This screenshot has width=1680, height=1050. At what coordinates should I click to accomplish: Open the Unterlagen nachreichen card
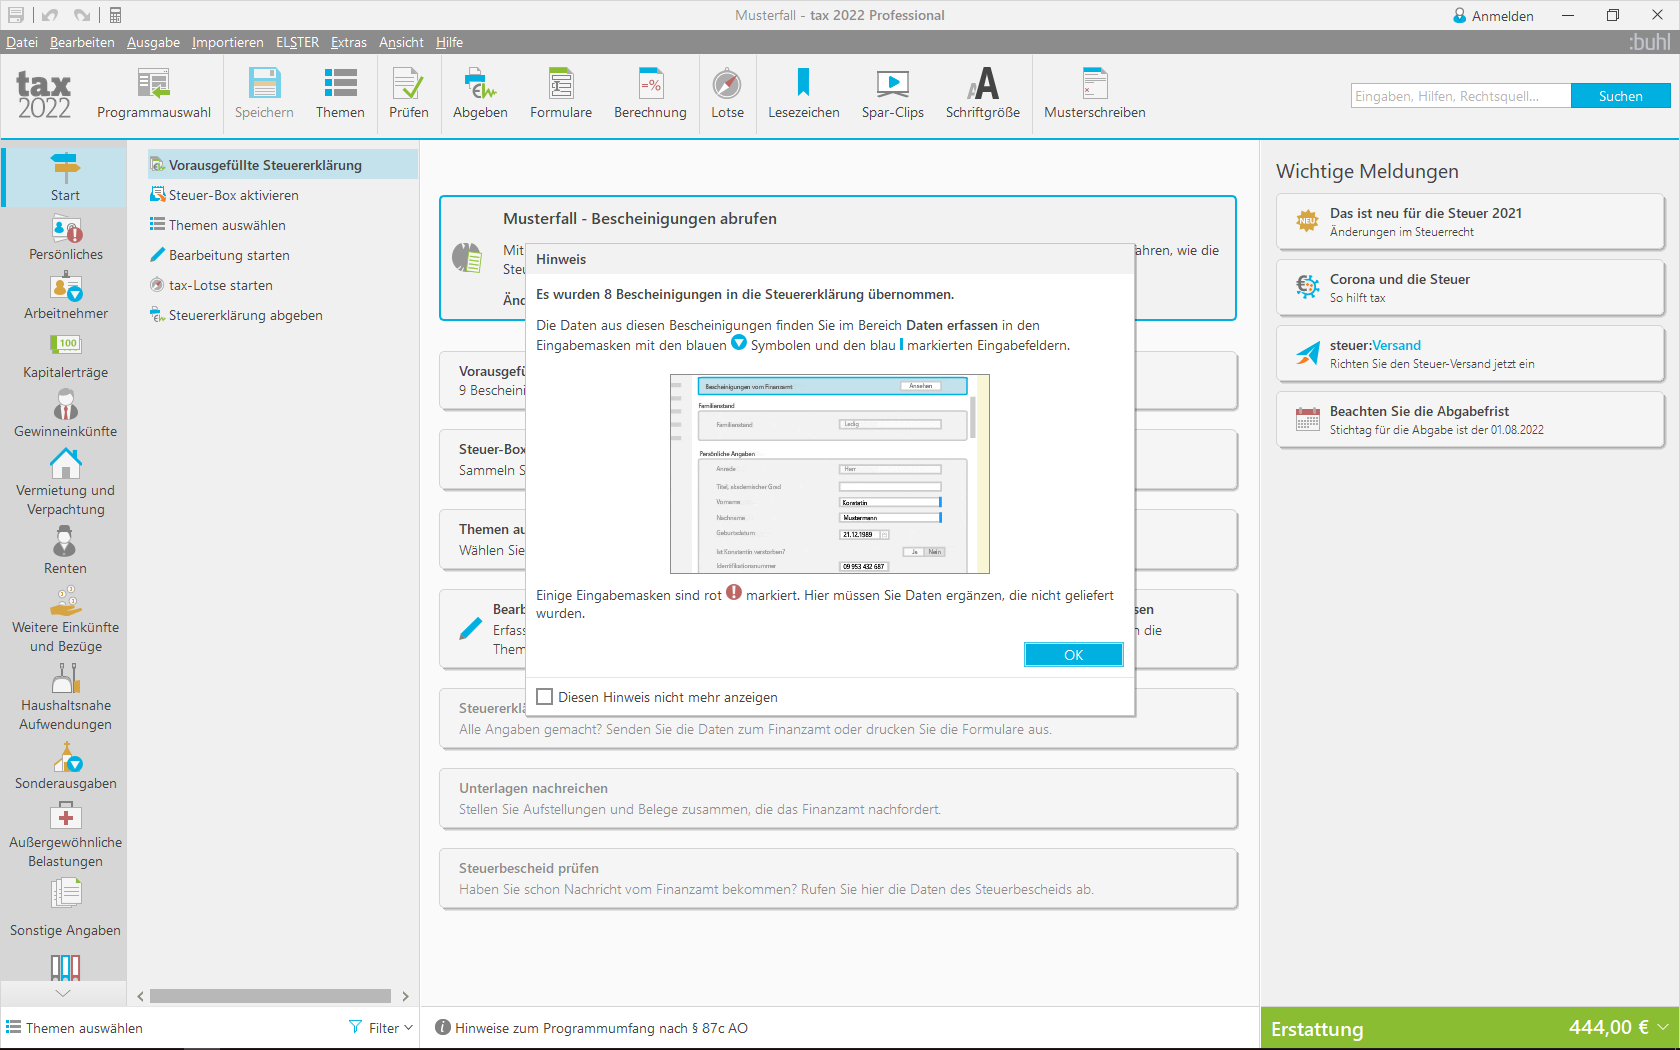coord(838,798)
